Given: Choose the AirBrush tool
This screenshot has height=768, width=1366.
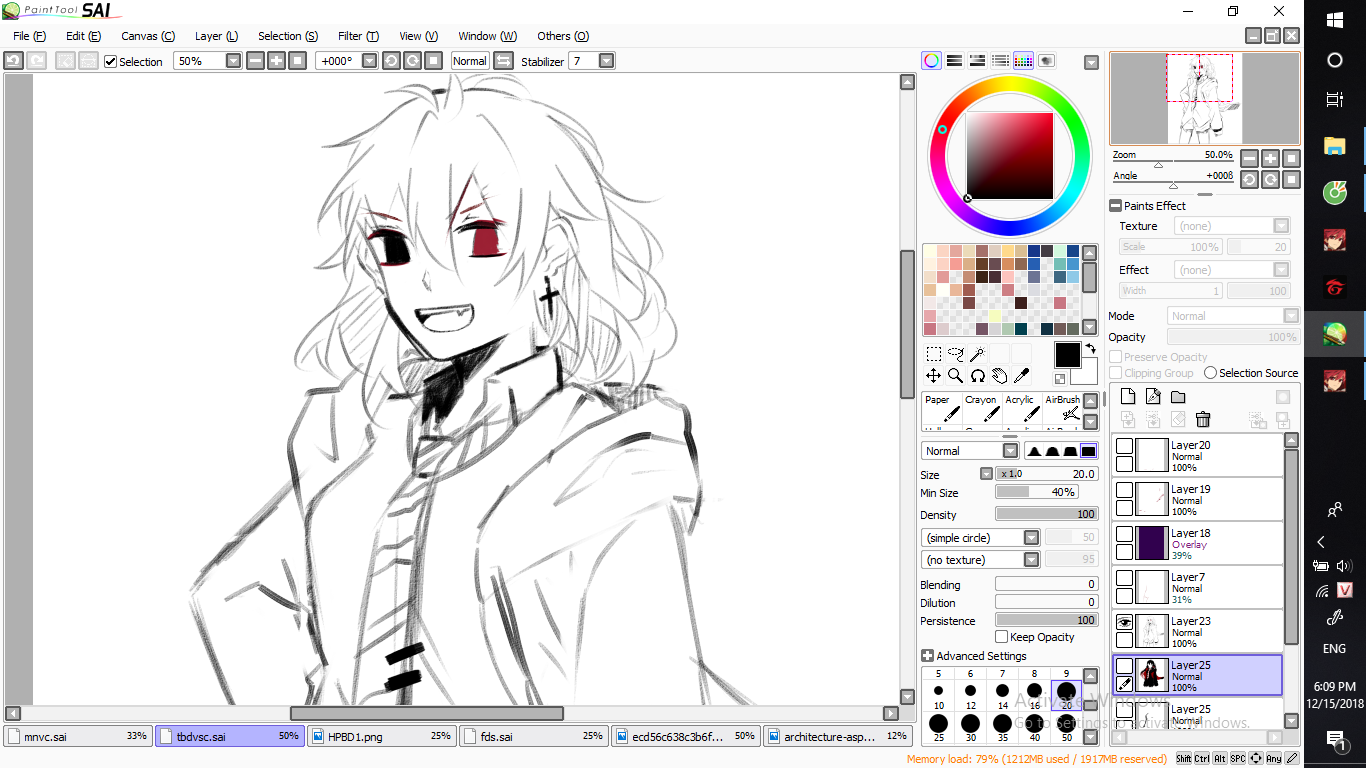Looking at the screenshot, I should (1061, 409).
